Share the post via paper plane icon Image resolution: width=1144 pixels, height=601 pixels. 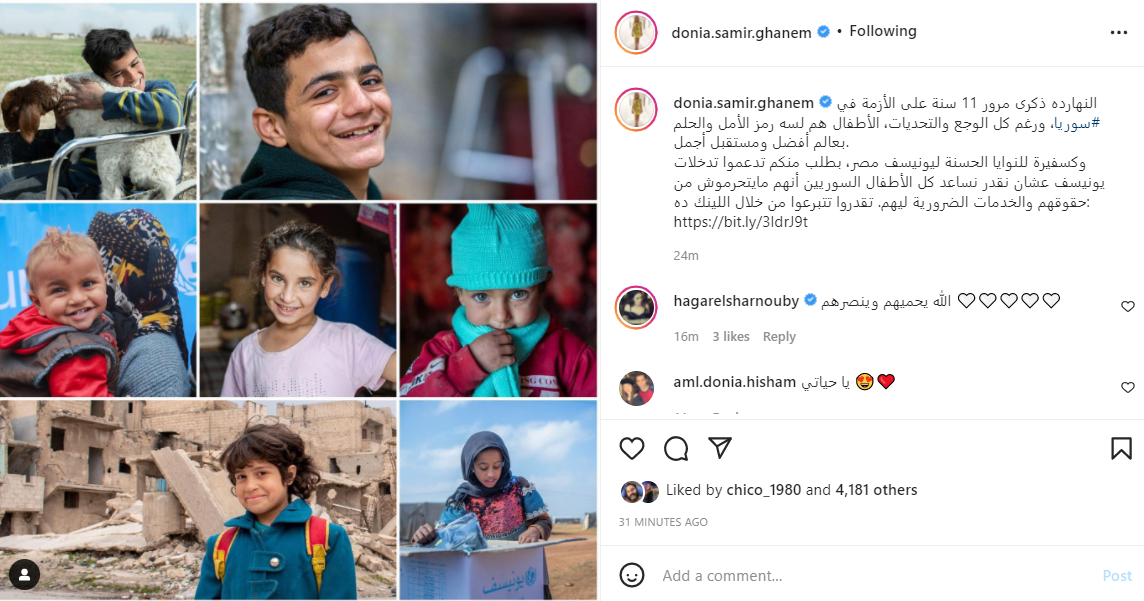(719, 448)
